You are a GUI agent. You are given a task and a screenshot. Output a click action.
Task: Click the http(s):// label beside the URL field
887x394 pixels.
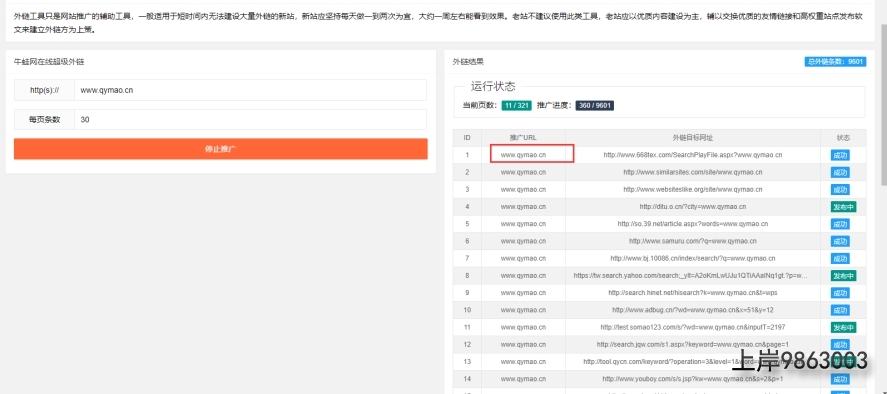[44, 90]
